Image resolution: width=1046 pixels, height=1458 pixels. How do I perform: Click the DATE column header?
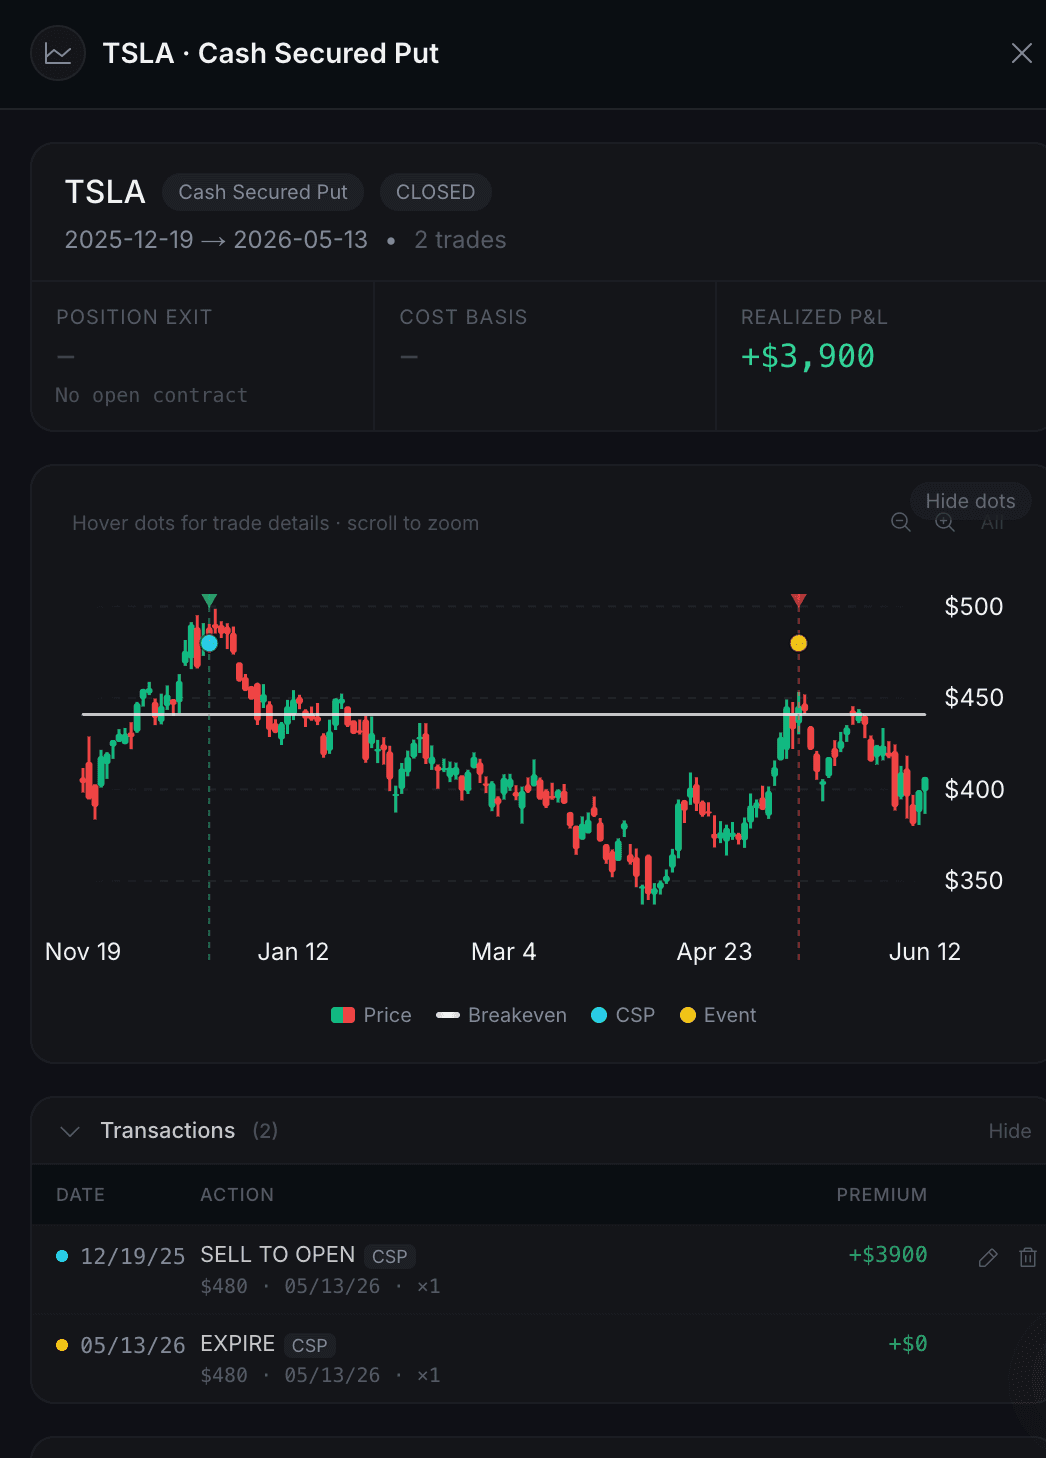[80, 1195]
